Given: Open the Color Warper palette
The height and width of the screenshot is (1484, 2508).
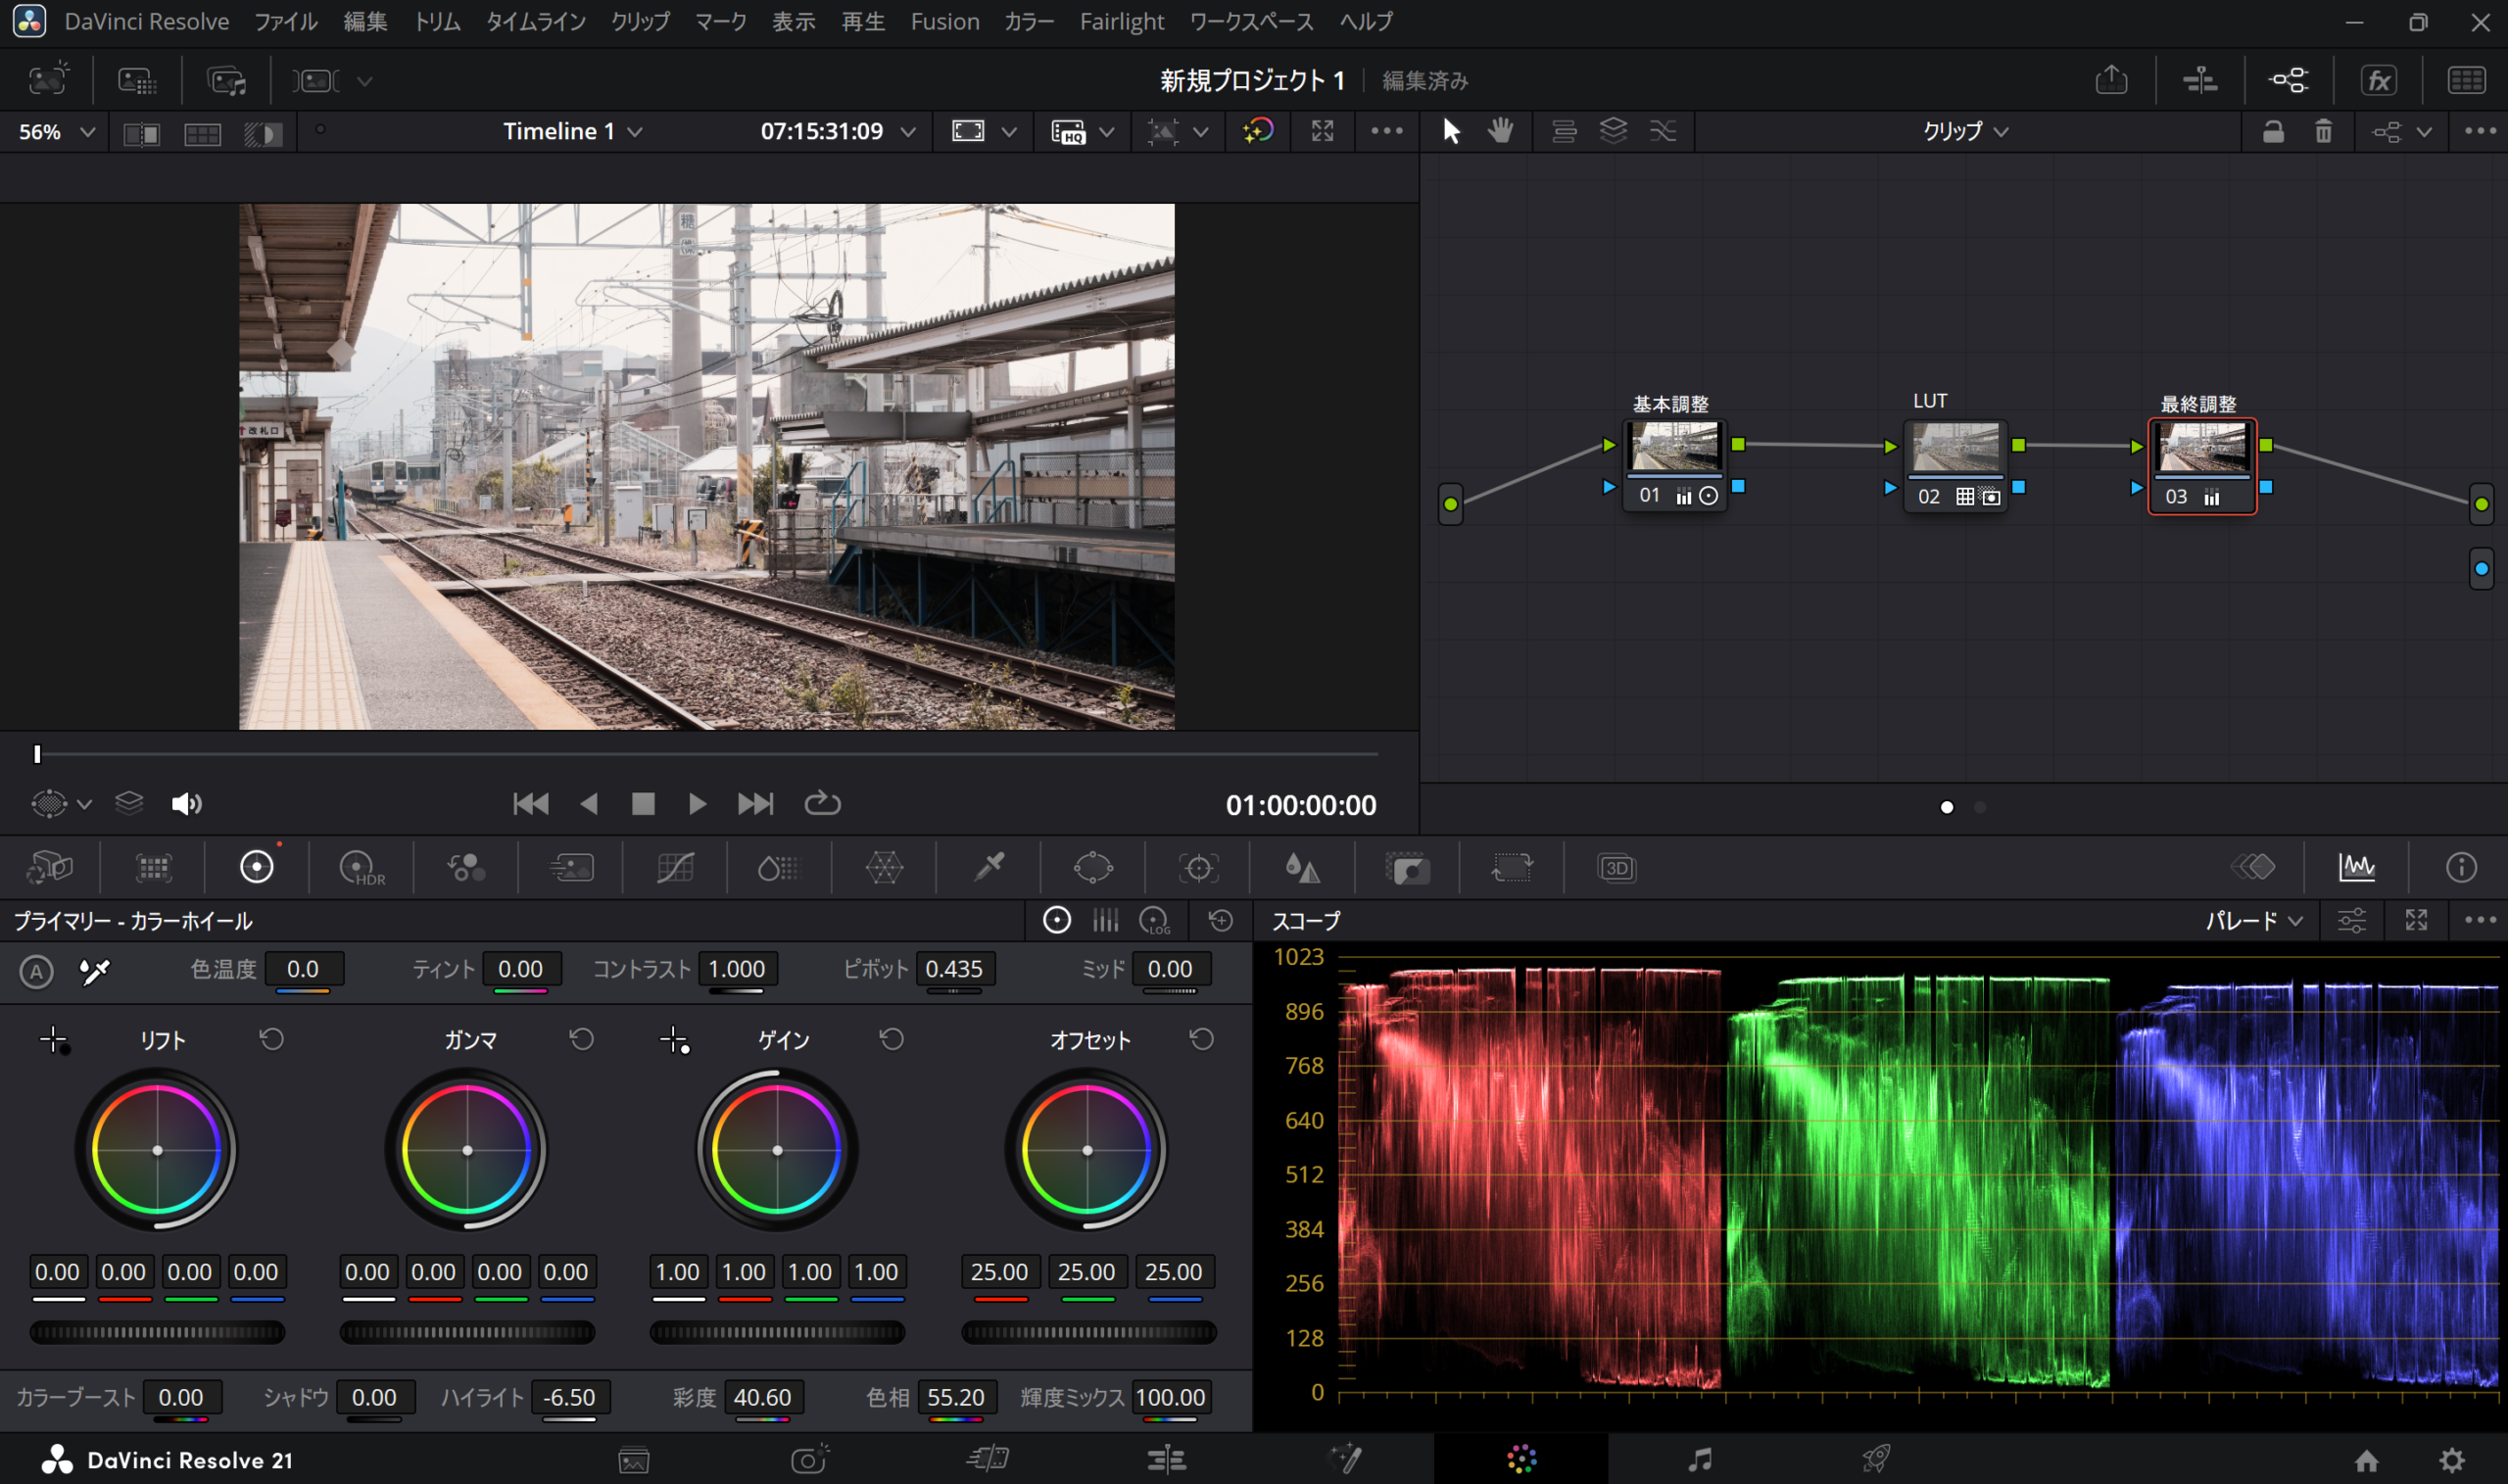Looking at the screenshot, I should [x=884, y=867].
